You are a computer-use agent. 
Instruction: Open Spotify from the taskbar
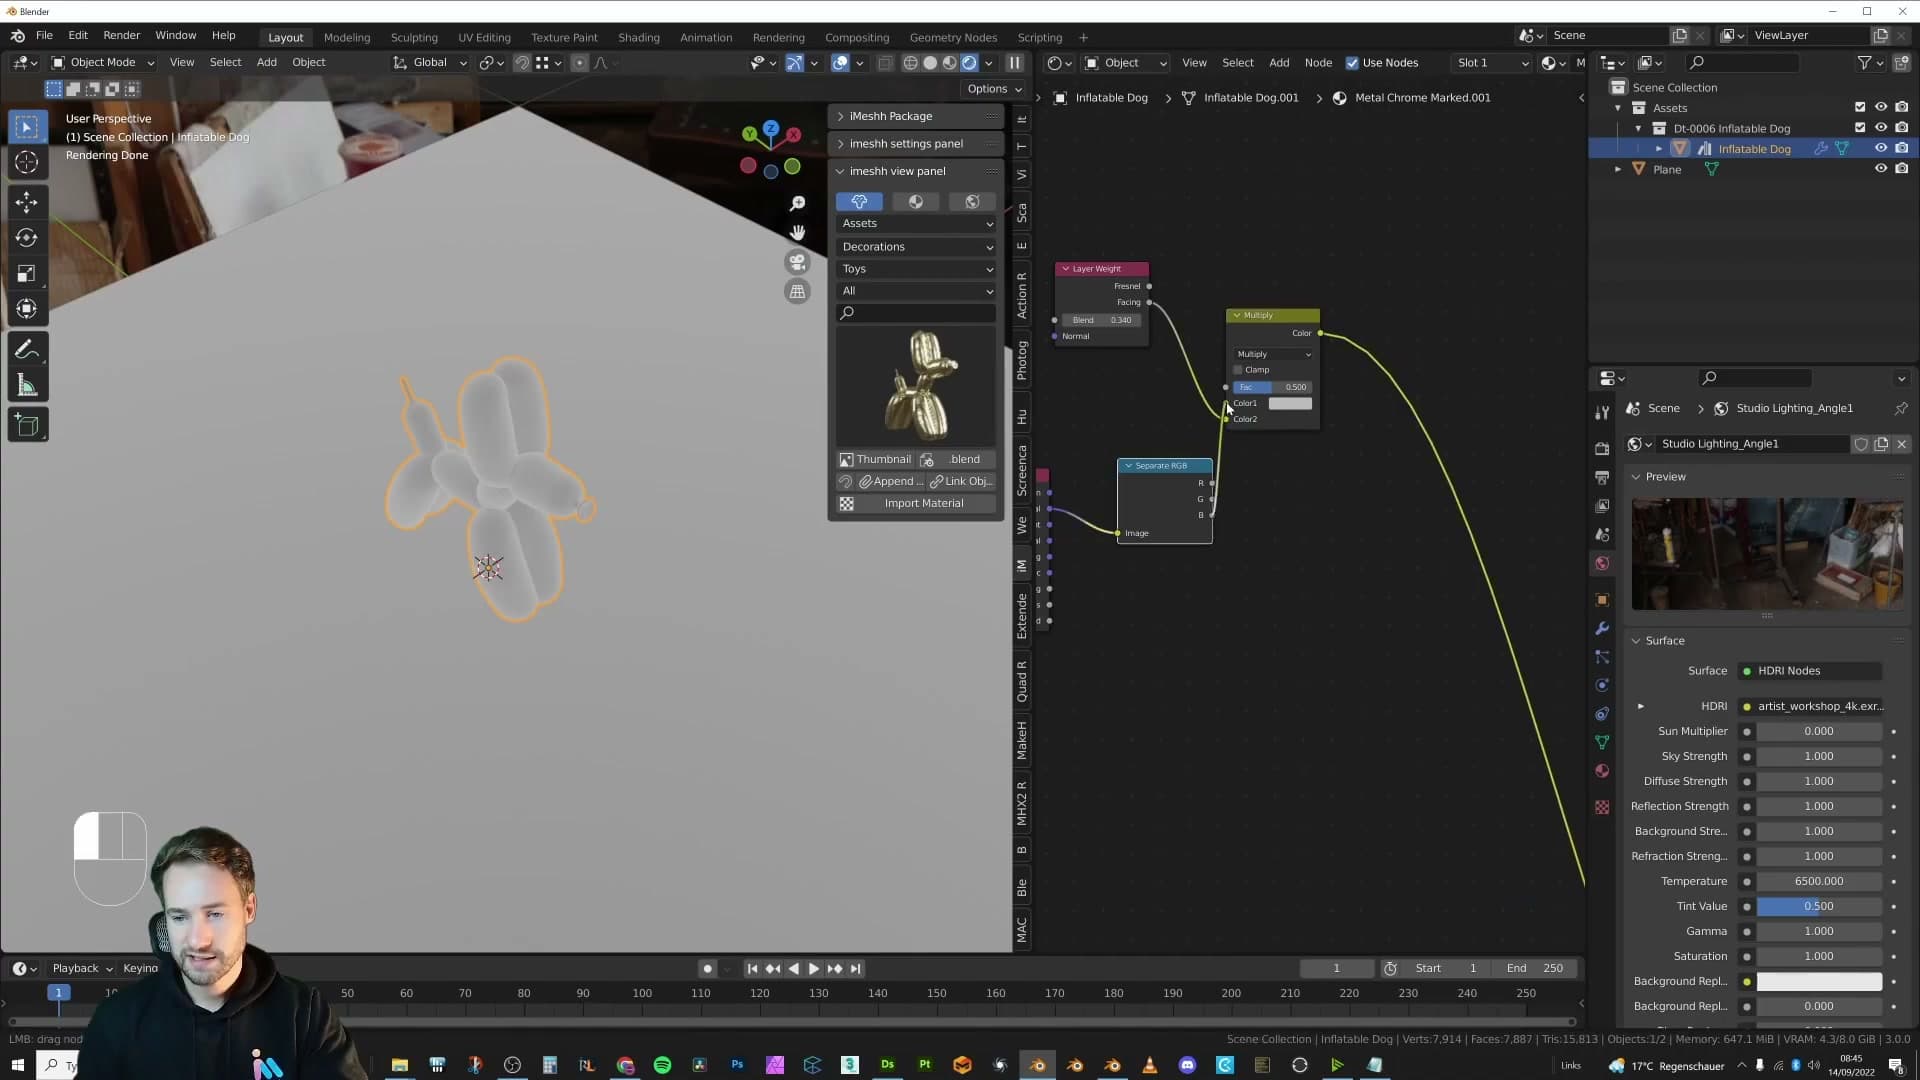click(x=662, y=1066)
